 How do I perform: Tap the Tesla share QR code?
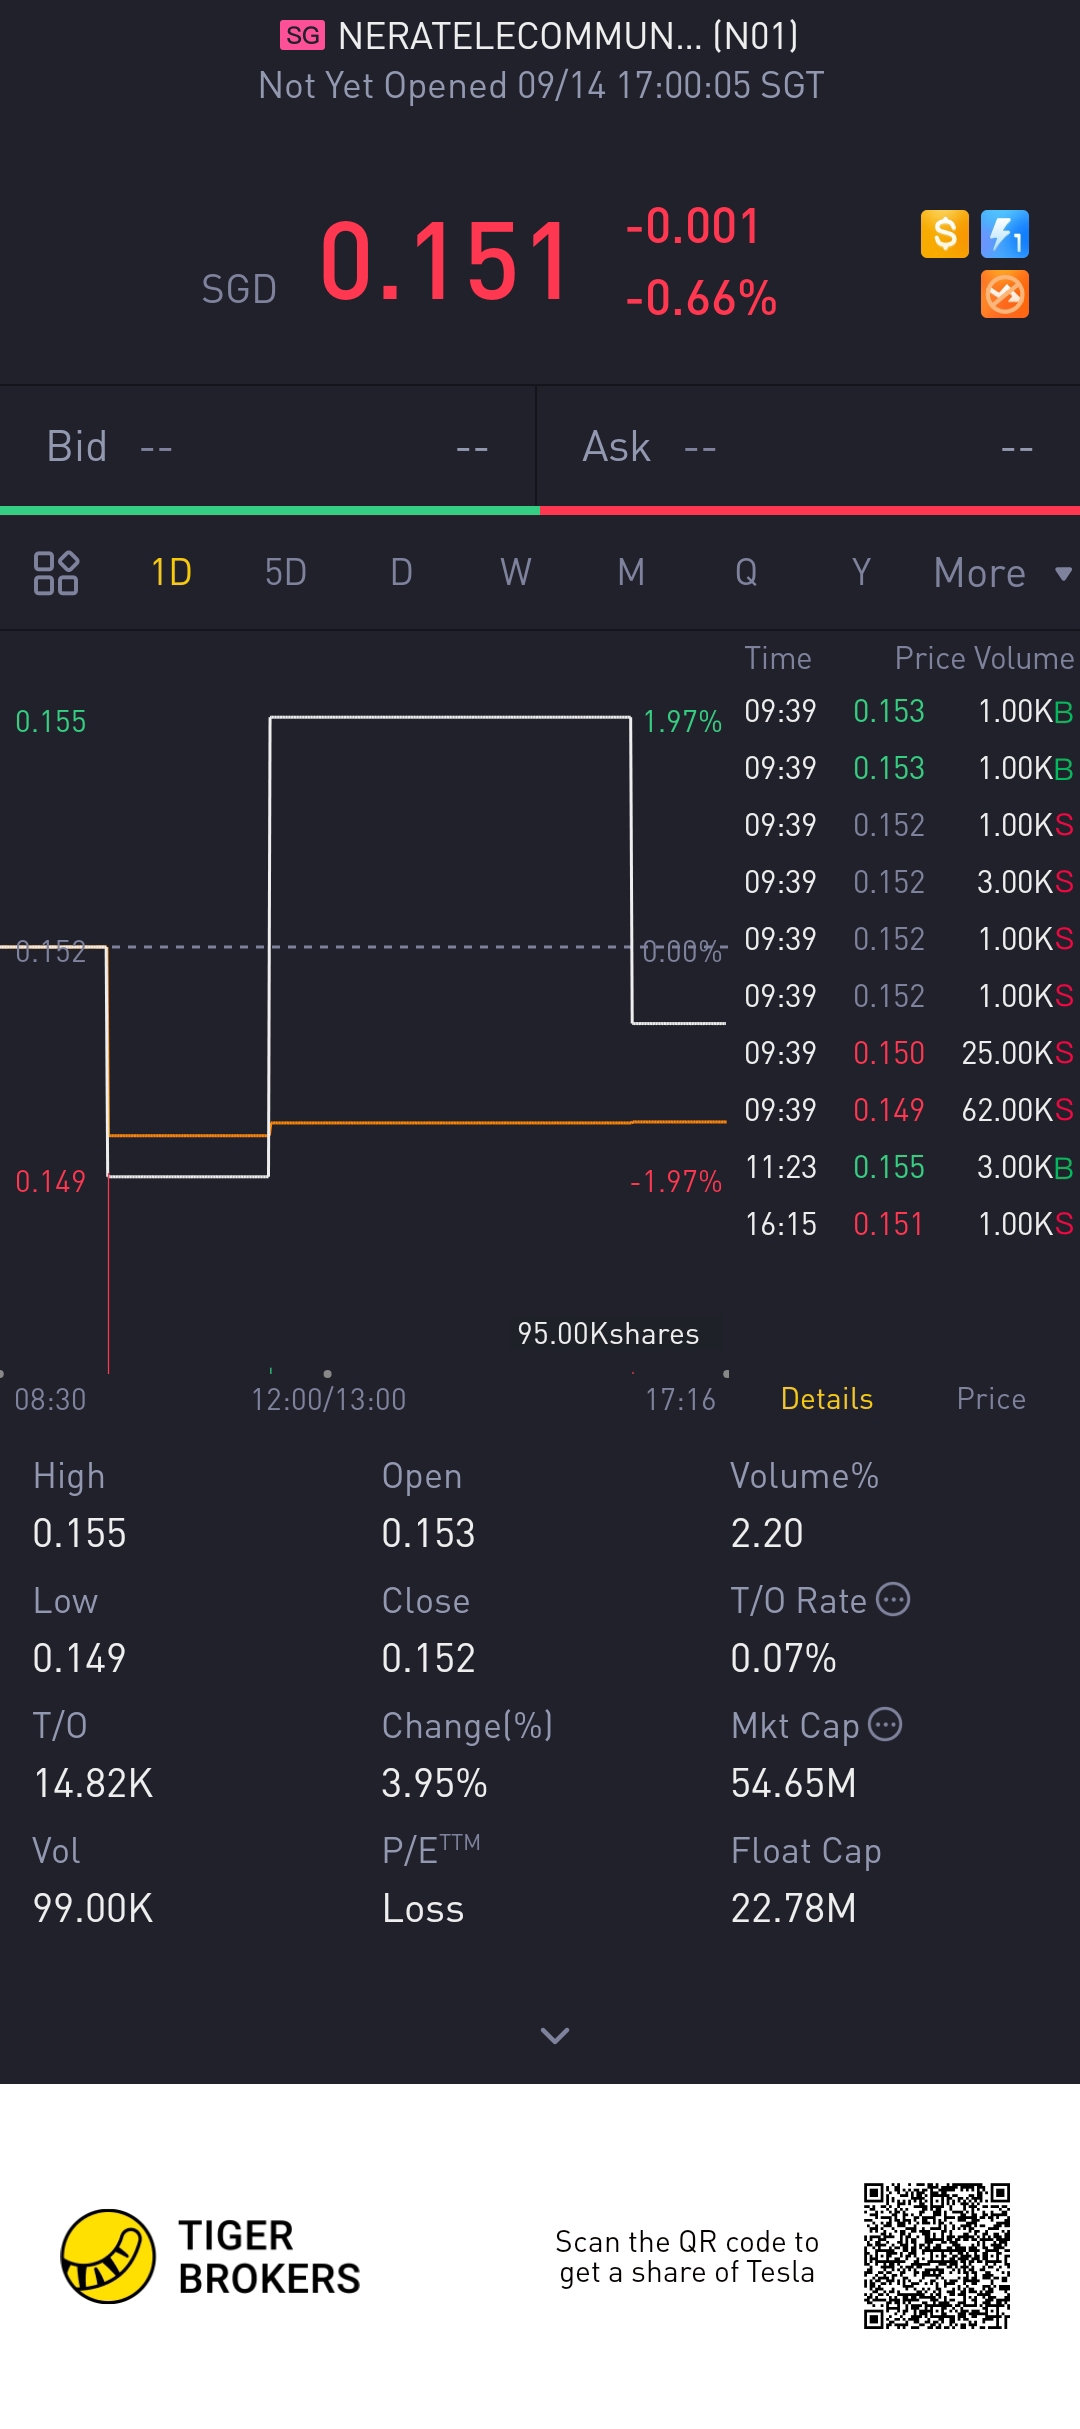point(937,2256)
